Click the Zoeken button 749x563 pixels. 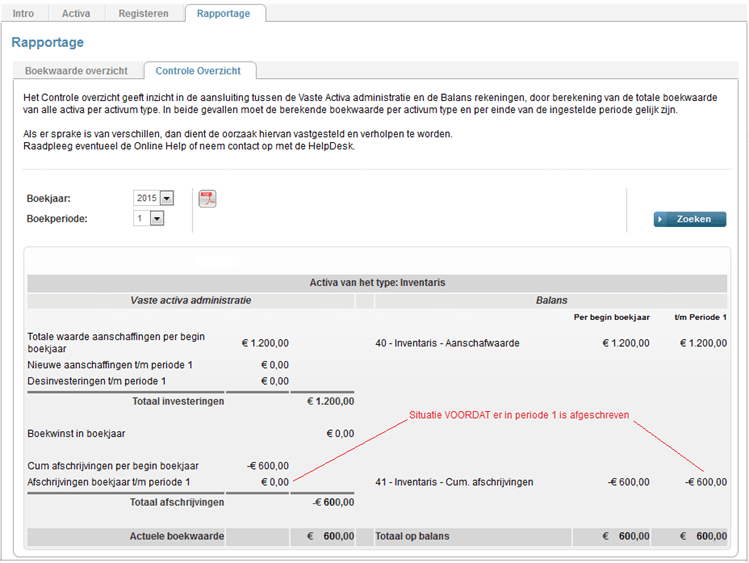(x=690, y=219)
